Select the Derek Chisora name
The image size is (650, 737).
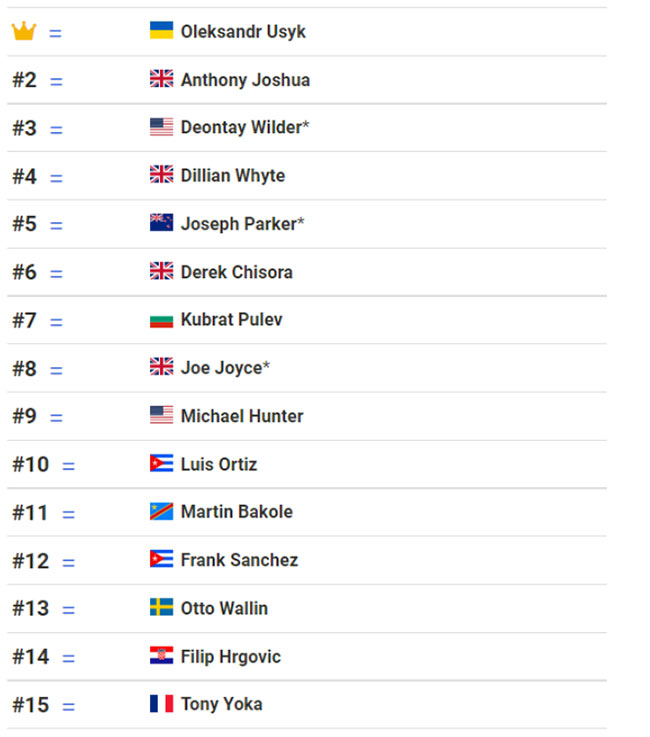(237, 272)
